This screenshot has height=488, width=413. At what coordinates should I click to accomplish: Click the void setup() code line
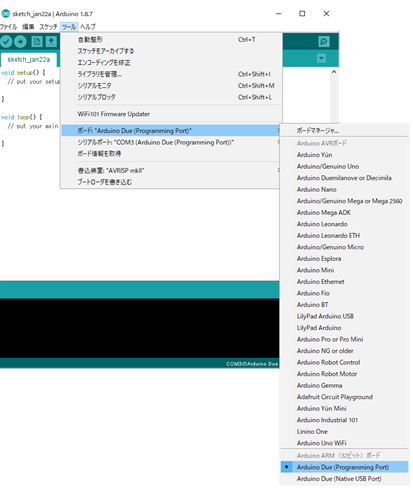tap(23, 72)
